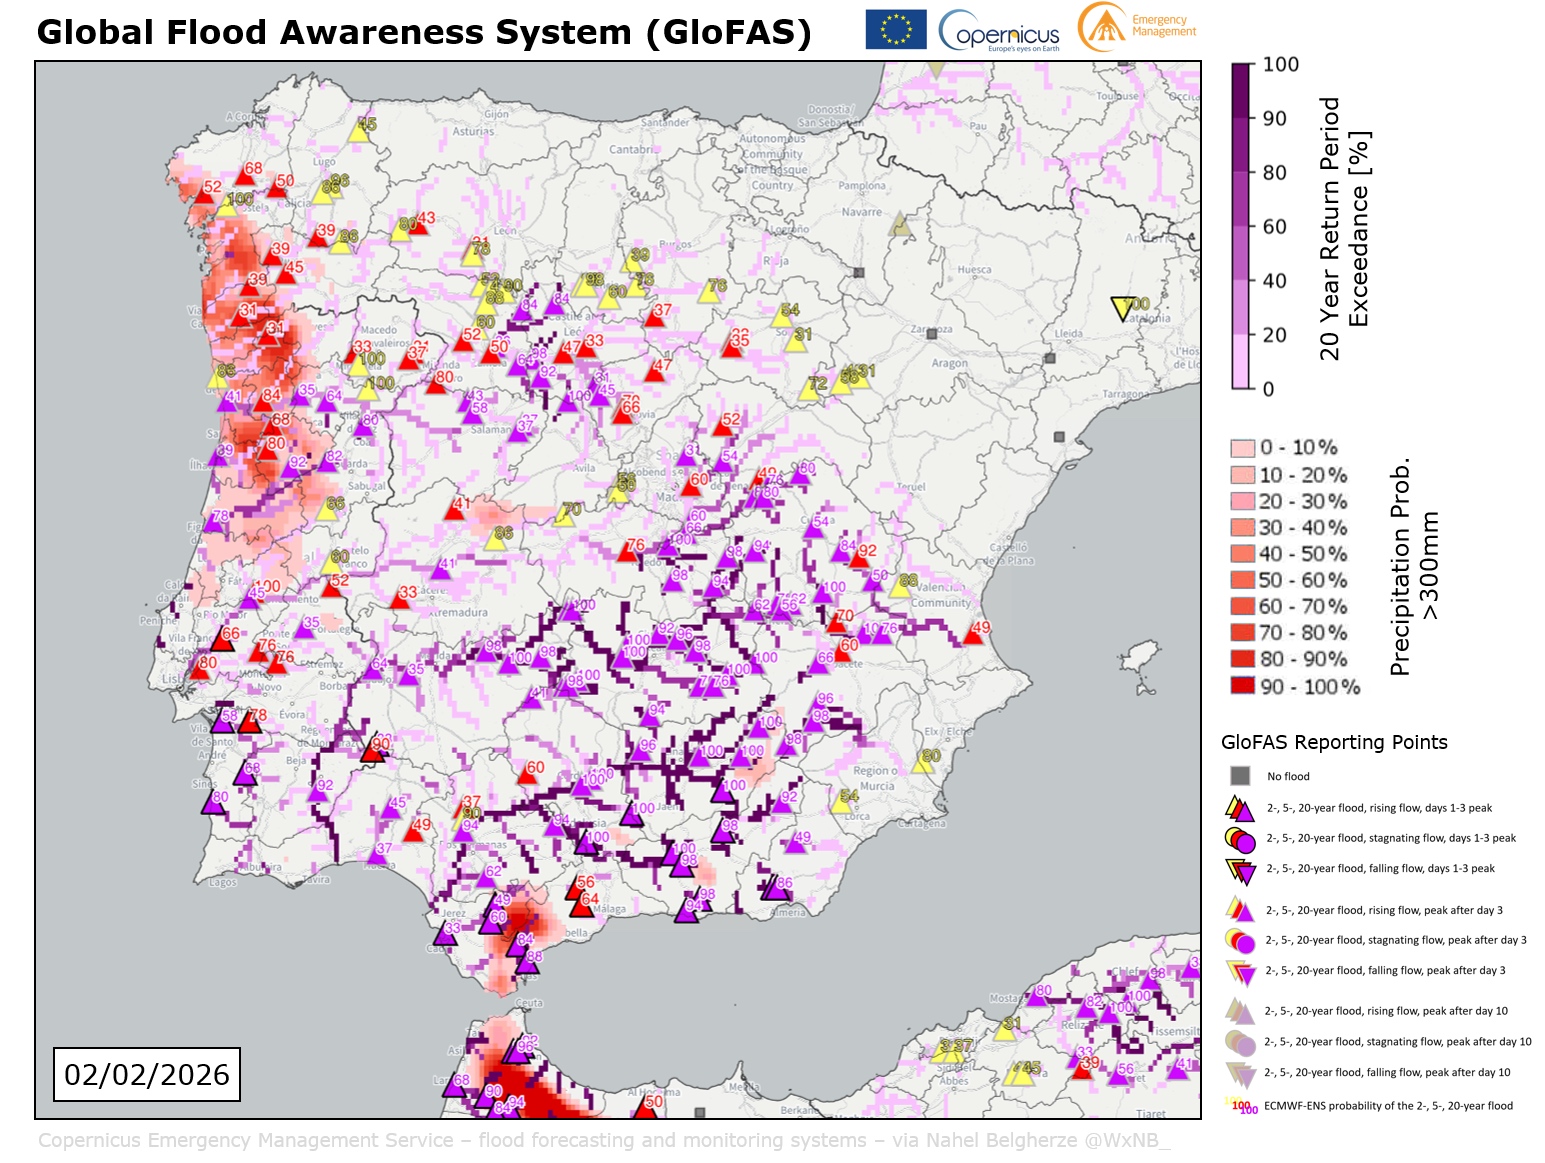The width and height of the screenshot is (1545, 1163).
Task: Click the 02/02/2026 date box
Action: (147, 1074)
